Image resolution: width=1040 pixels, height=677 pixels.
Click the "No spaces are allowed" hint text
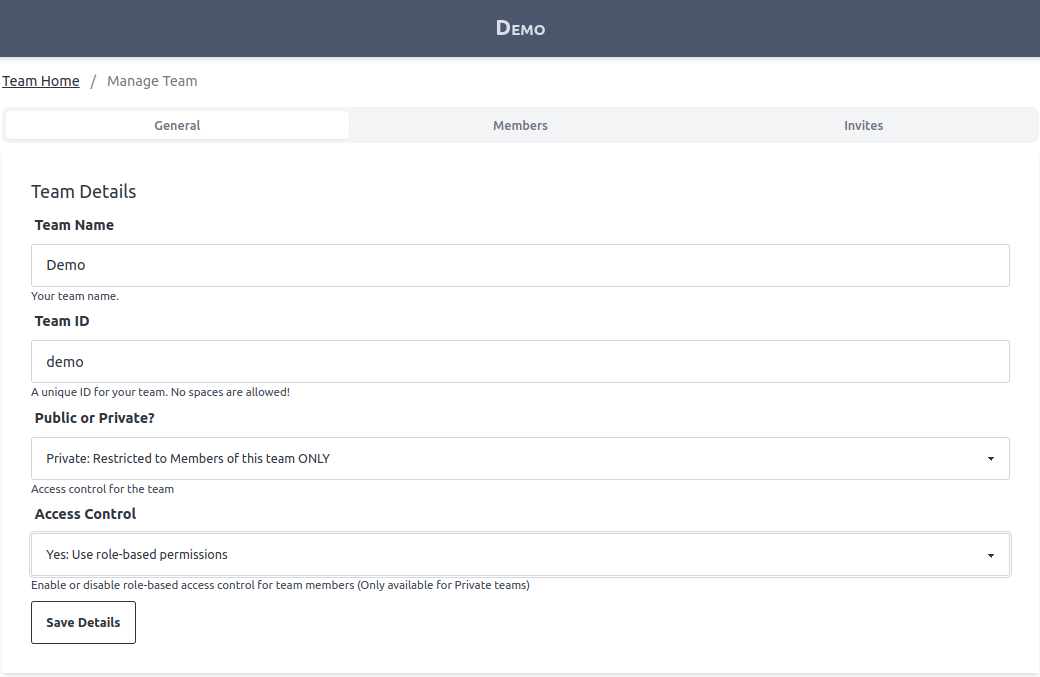pyautogui.click(x=230, y=392)
